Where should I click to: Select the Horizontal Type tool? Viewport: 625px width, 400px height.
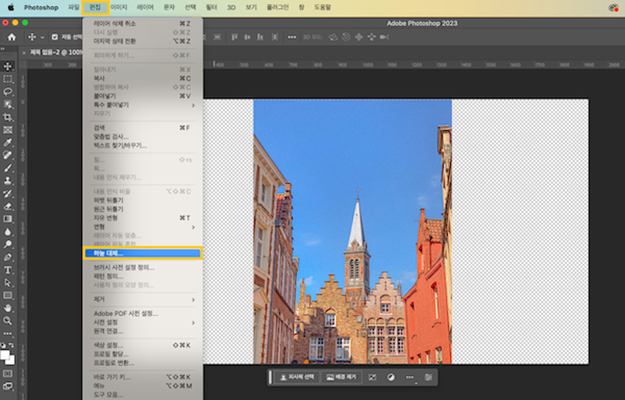(x=8, y=270)
